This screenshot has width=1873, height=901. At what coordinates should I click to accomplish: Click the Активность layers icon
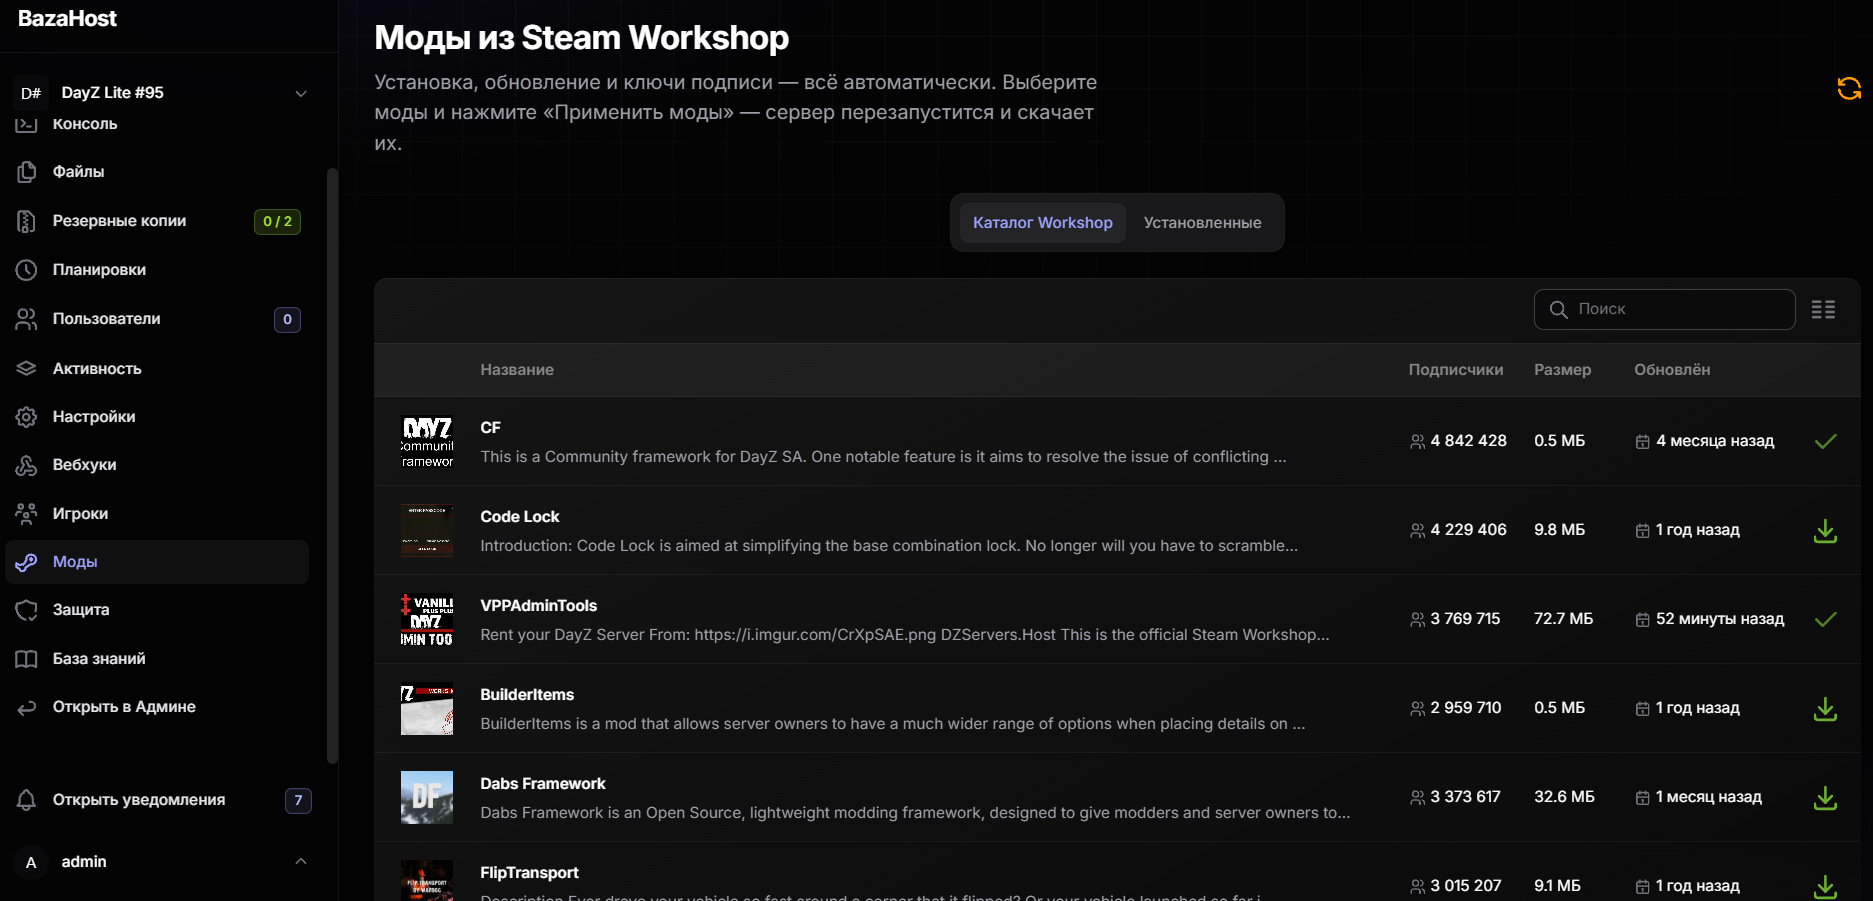point(27,368)
